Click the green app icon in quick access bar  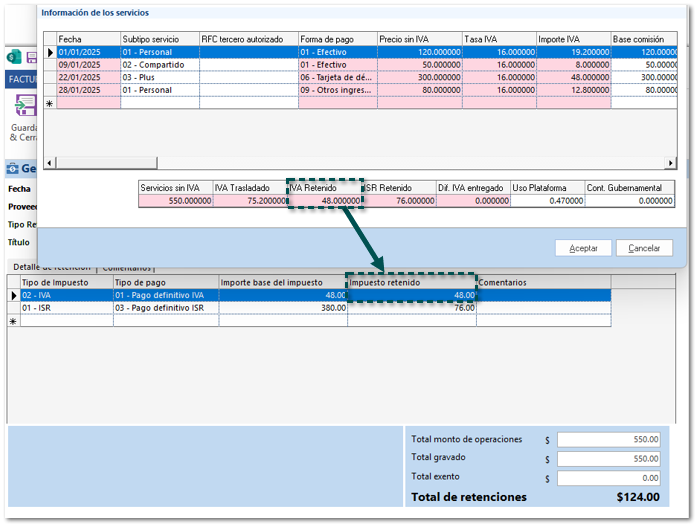pos(12,58)
